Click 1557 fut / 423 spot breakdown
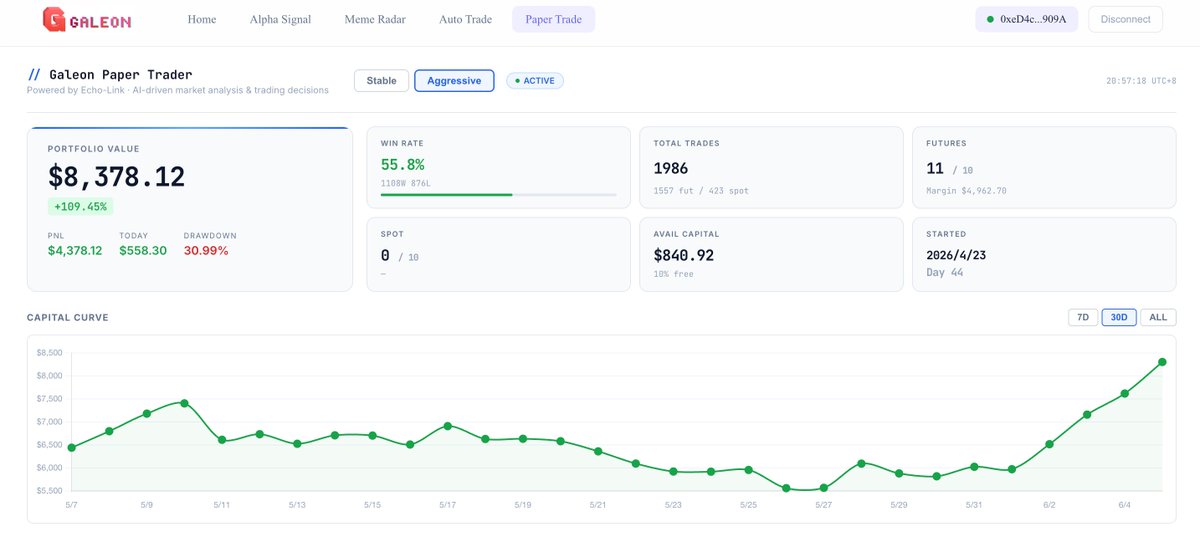This screenshot has height=542, width=1200. click(x=701, y=190)
